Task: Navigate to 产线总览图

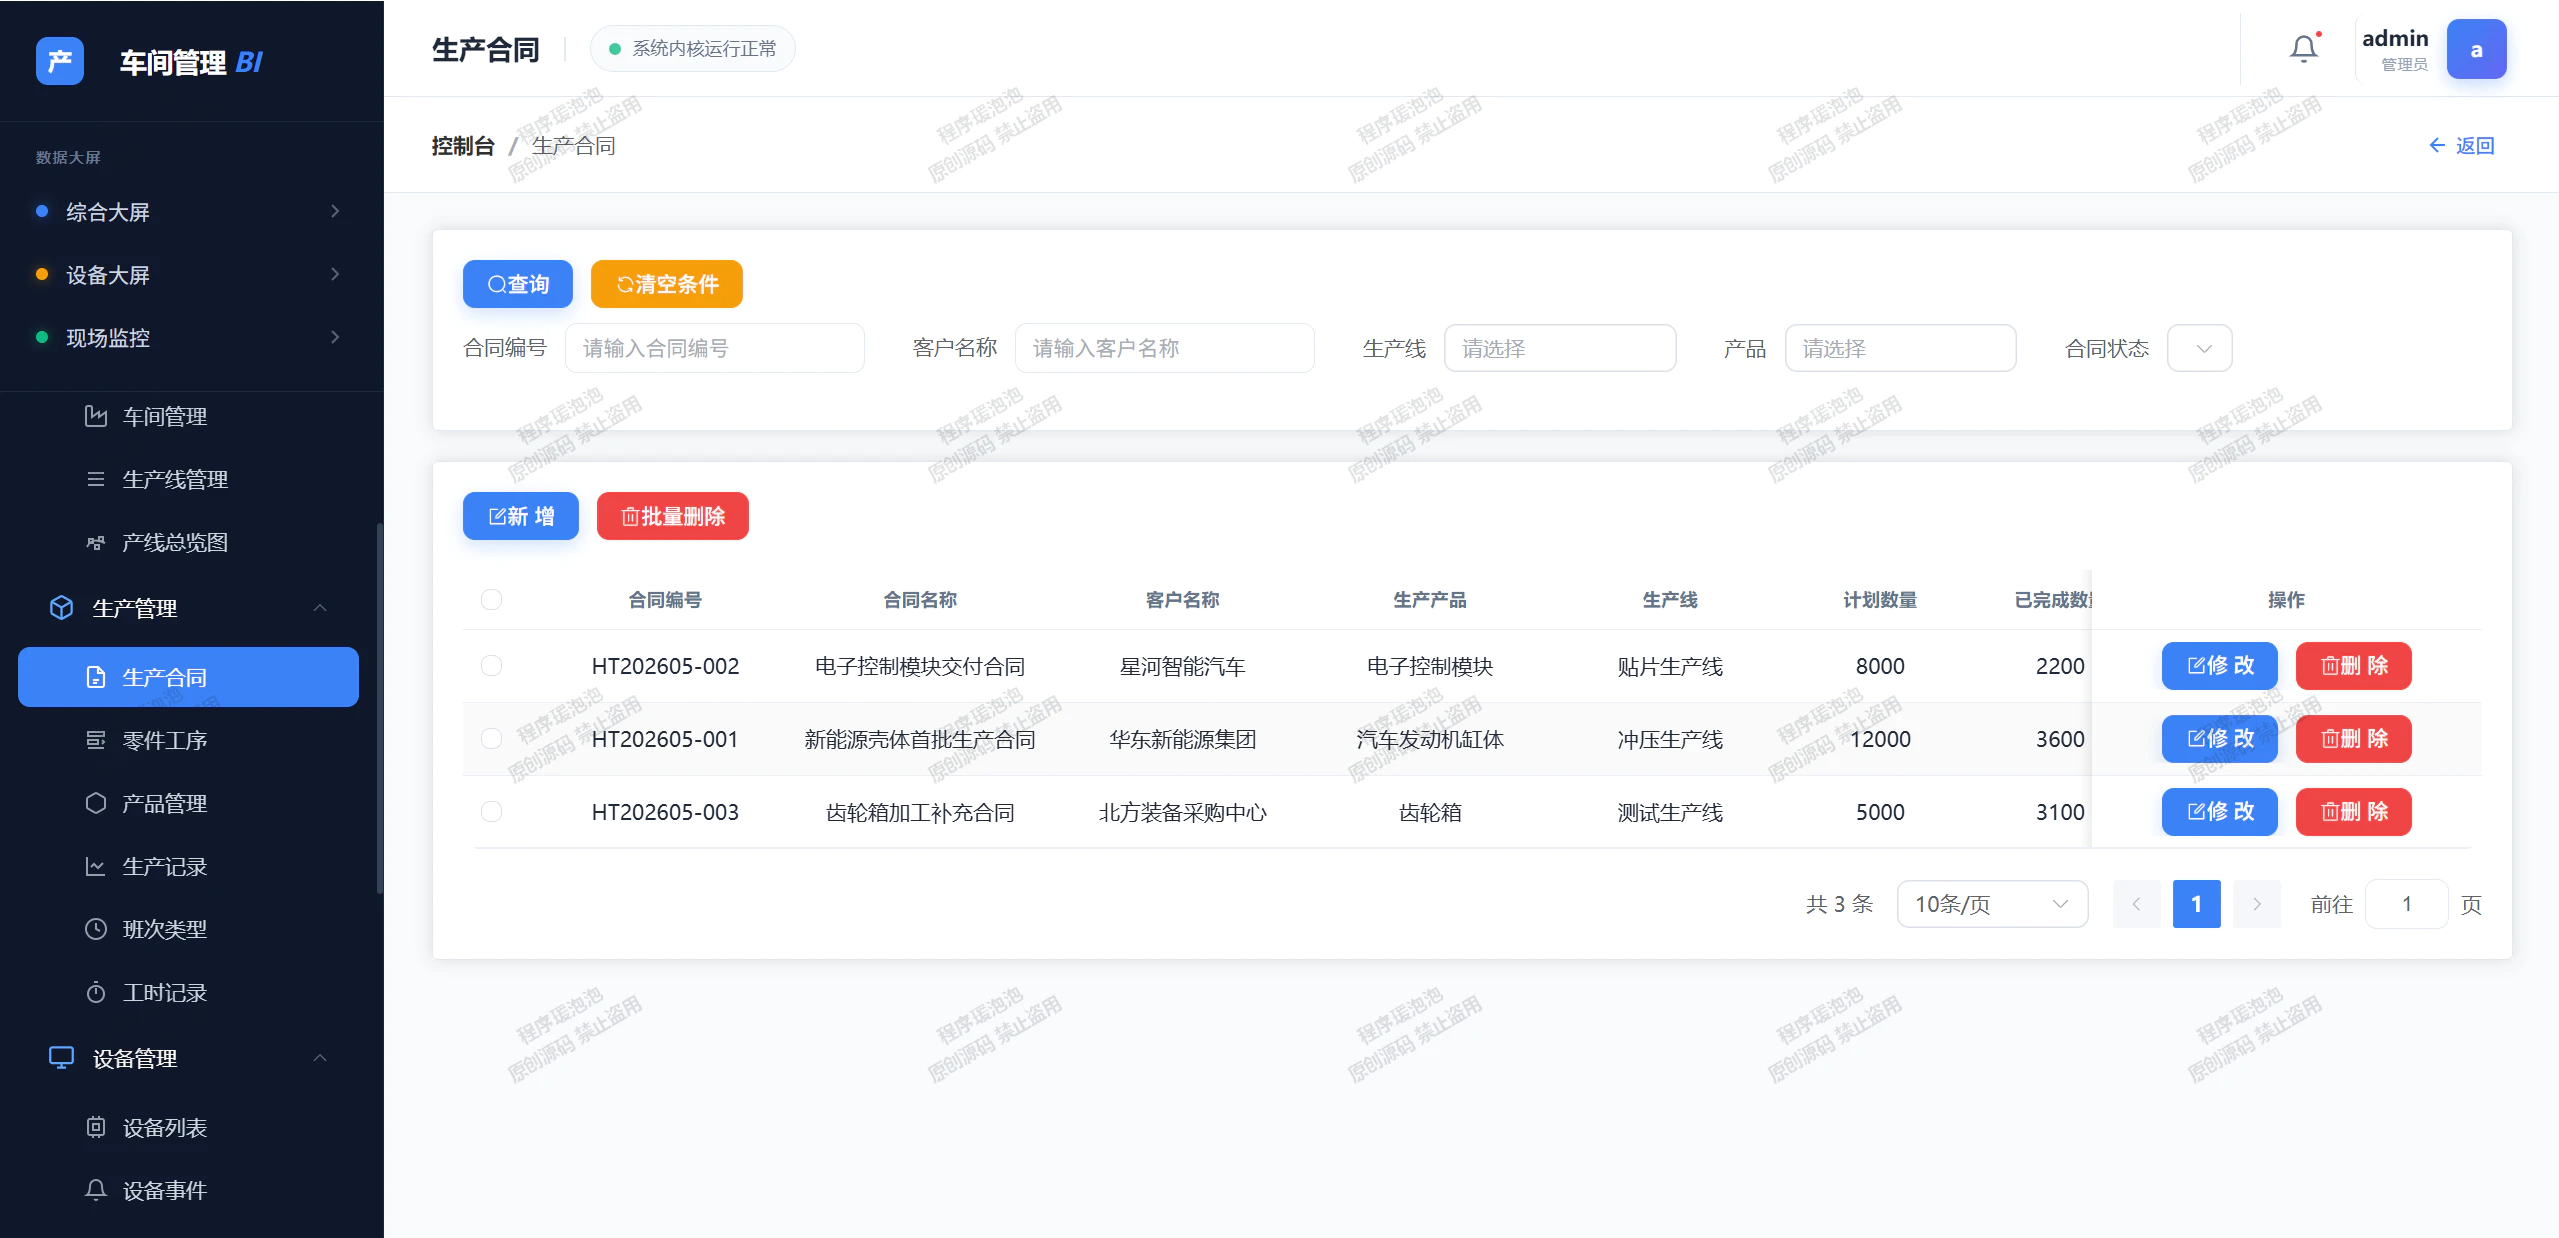Action: (x=189, y=542)
